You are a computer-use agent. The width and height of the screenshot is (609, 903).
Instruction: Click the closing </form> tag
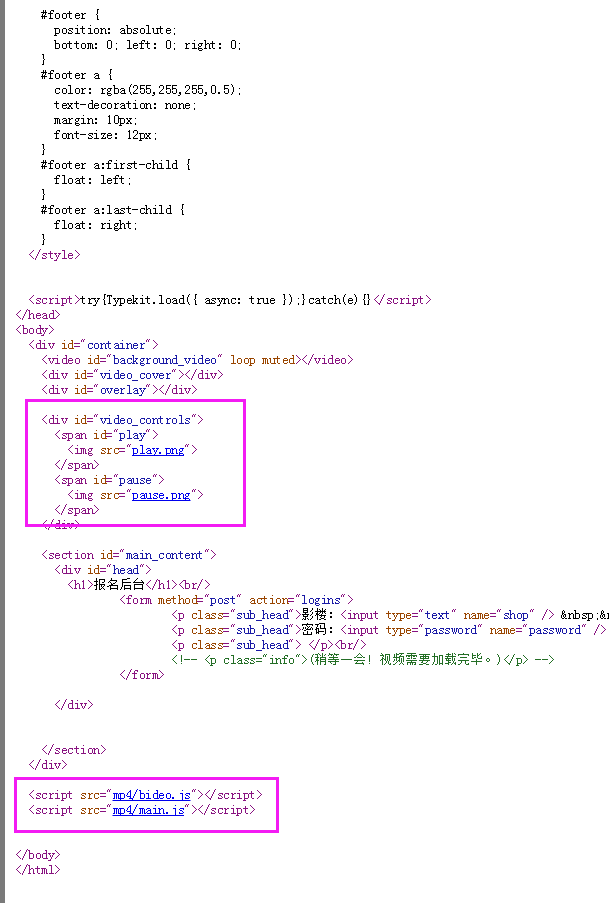(x=142, y=674)
